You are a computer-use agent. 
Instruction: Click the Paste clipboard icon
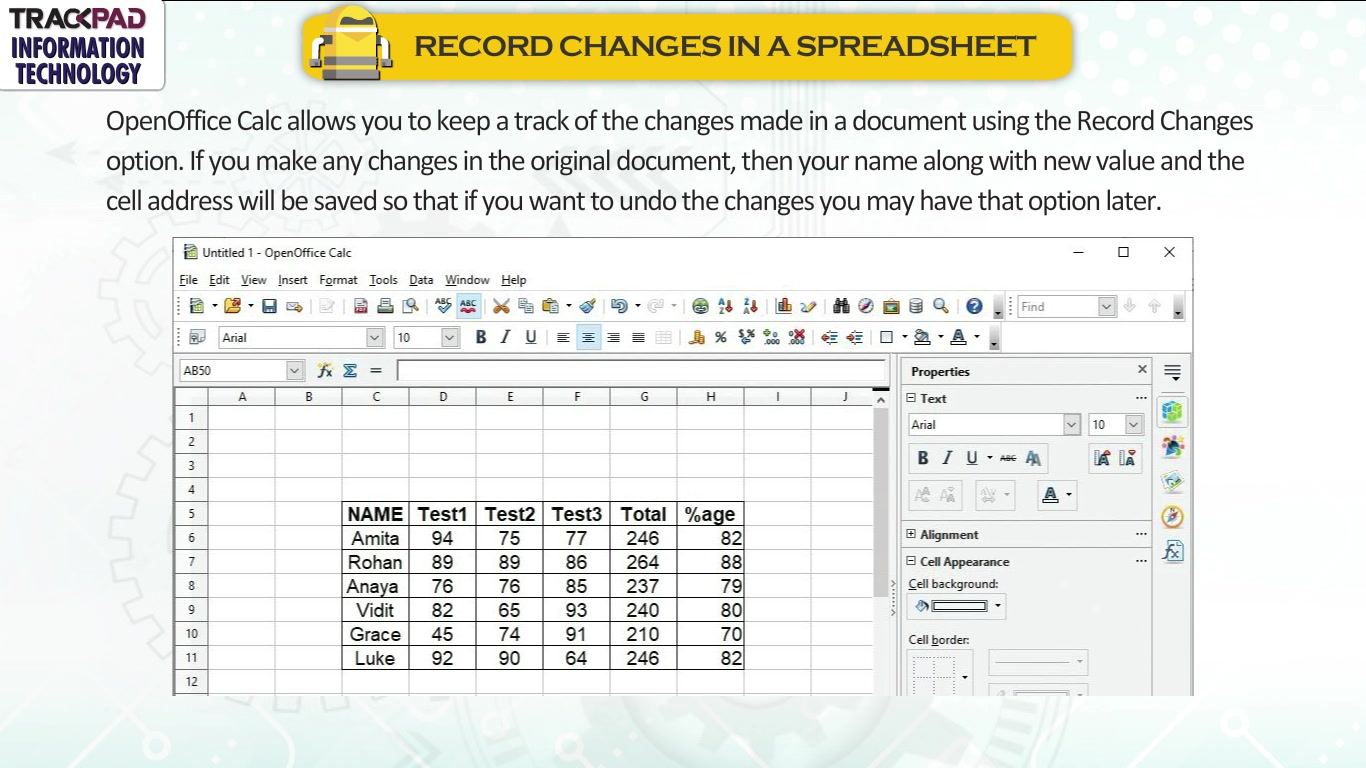pos(550,306)
